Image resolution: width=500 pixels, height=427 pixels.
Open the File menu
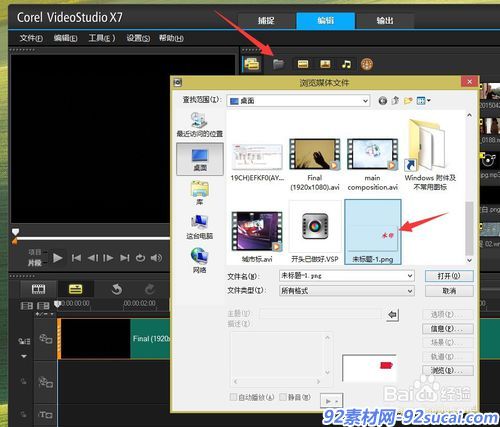pyautogui.click(x=31, y=38)
